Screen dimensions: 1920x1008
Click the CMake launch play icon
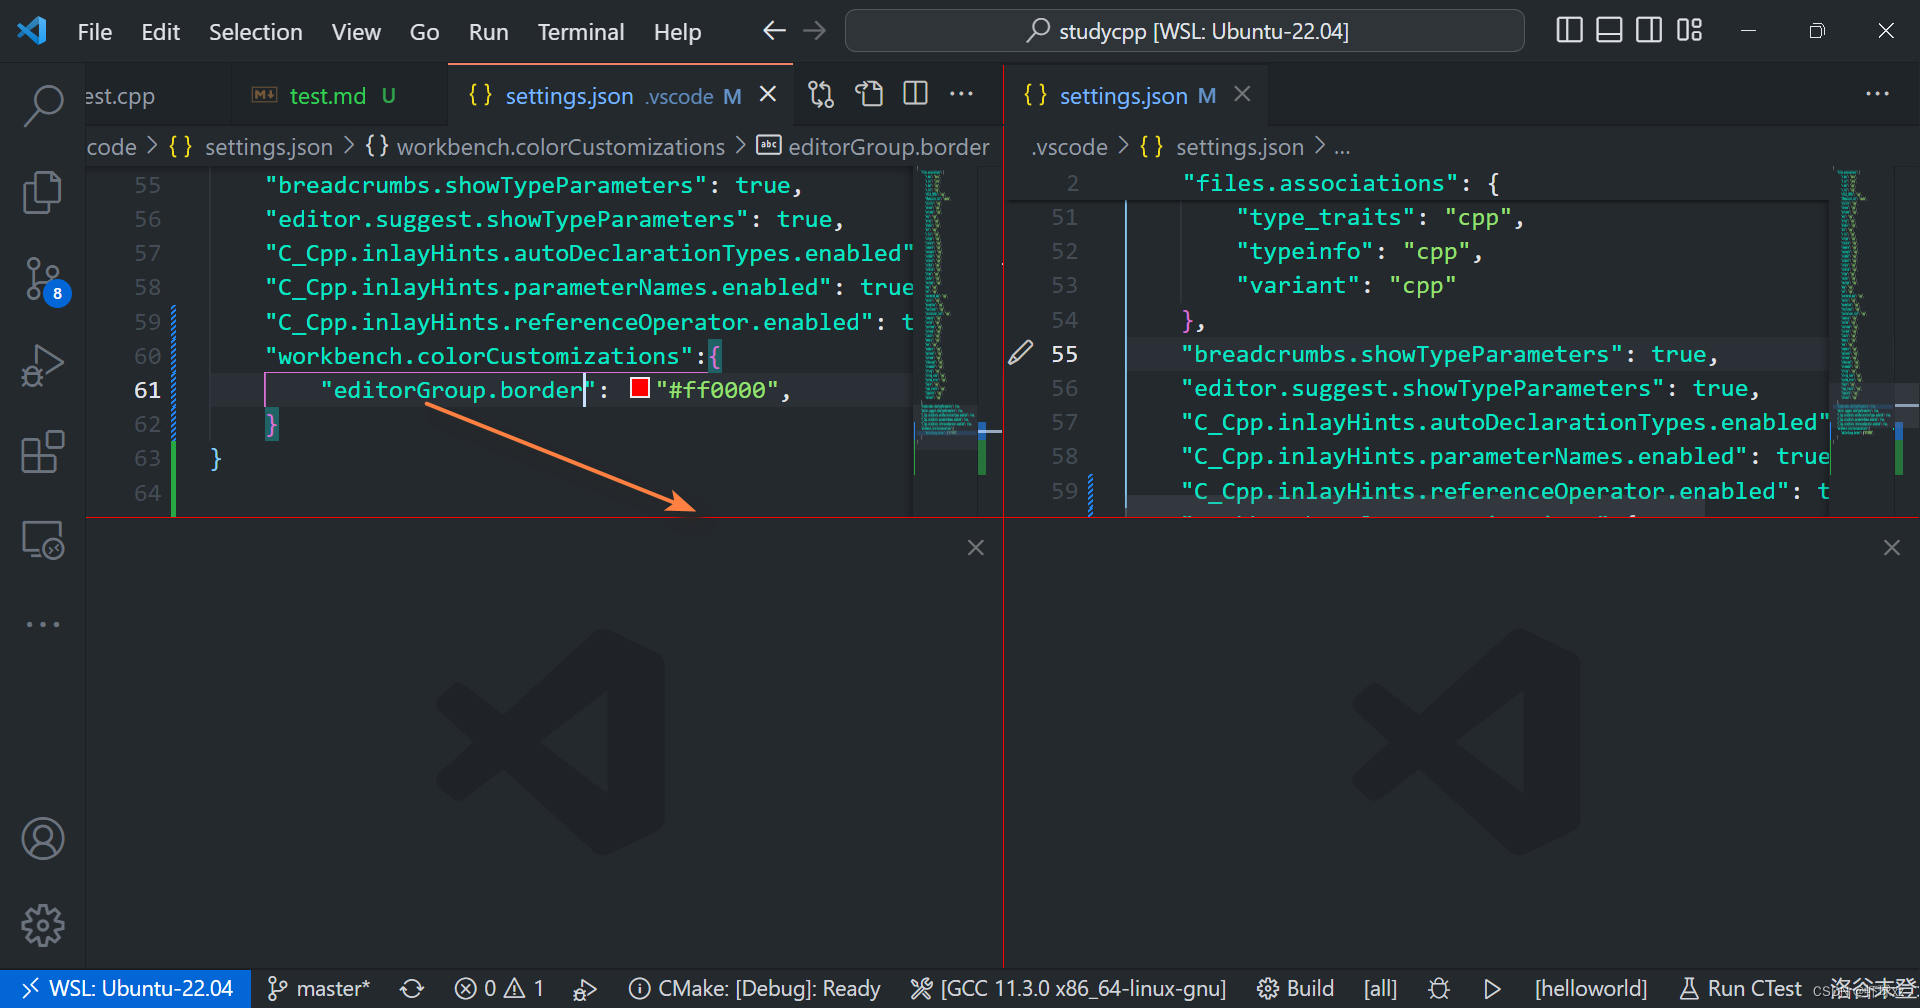[1492, 989]
